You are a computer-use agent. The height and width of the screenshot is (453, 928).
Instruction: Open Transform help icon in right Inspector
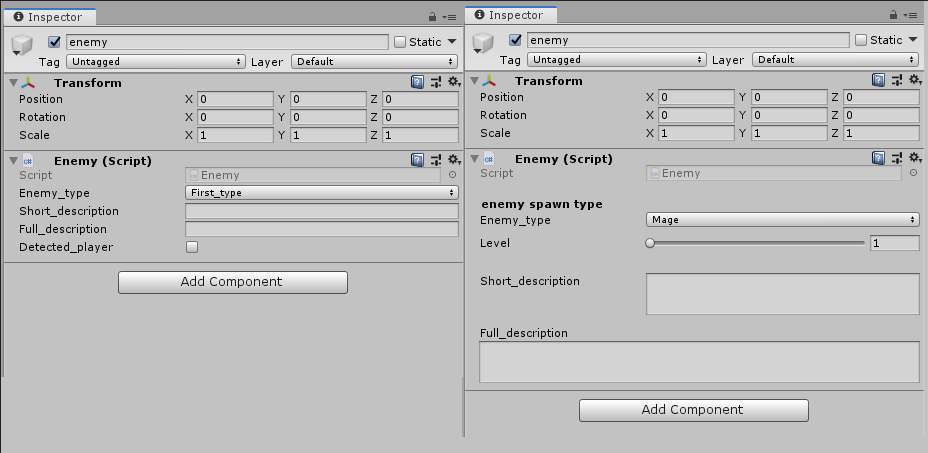[x=878, y=81]
